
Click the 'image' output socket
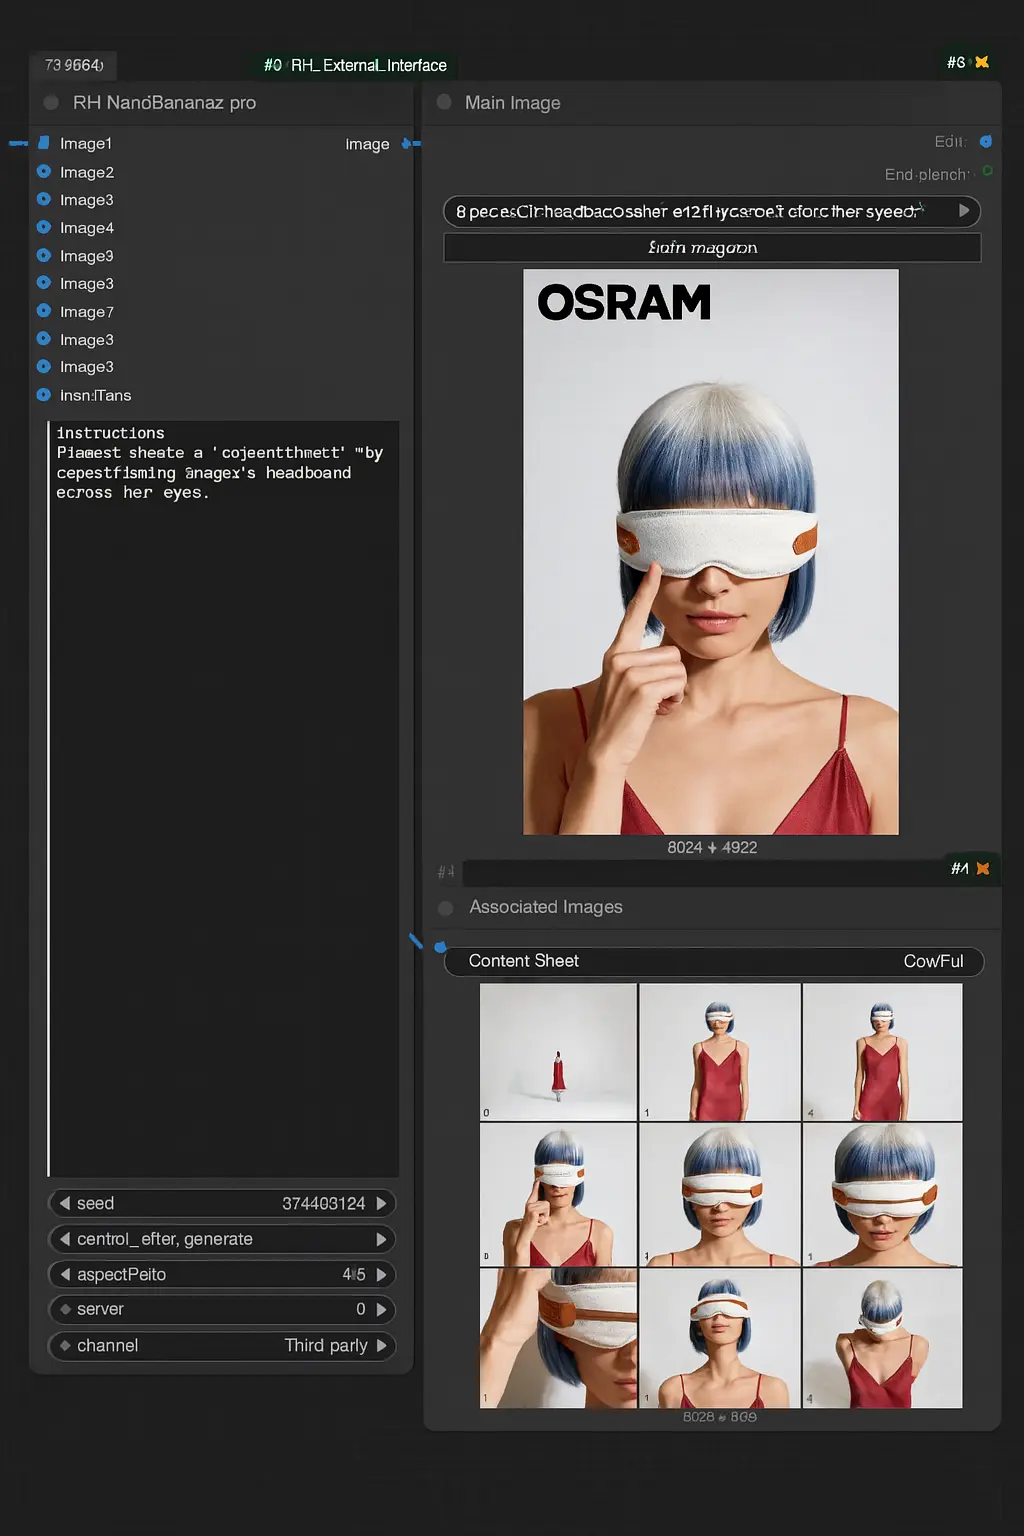[407, 144]
